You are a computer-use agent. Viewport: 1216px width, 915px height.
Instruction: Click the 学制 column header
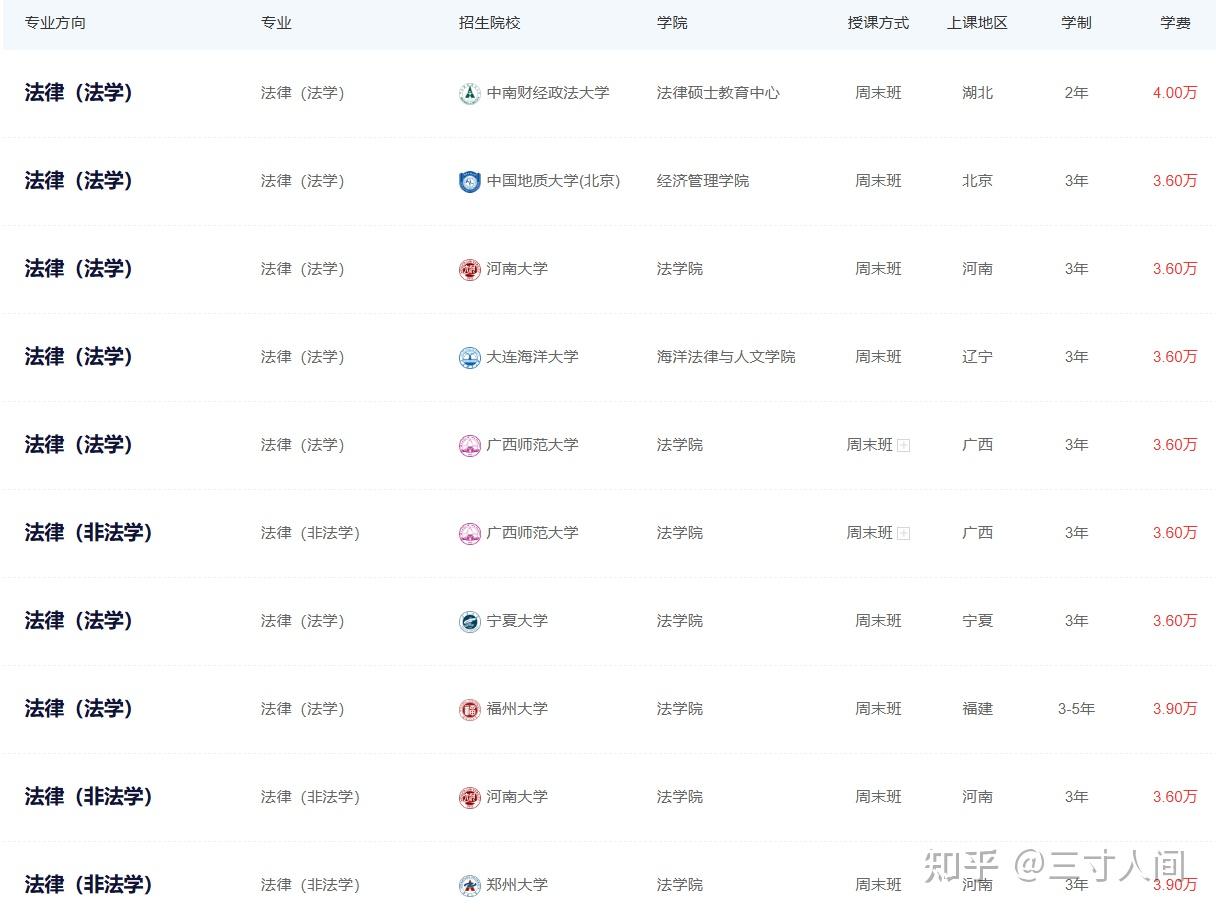click(1076, 22)
